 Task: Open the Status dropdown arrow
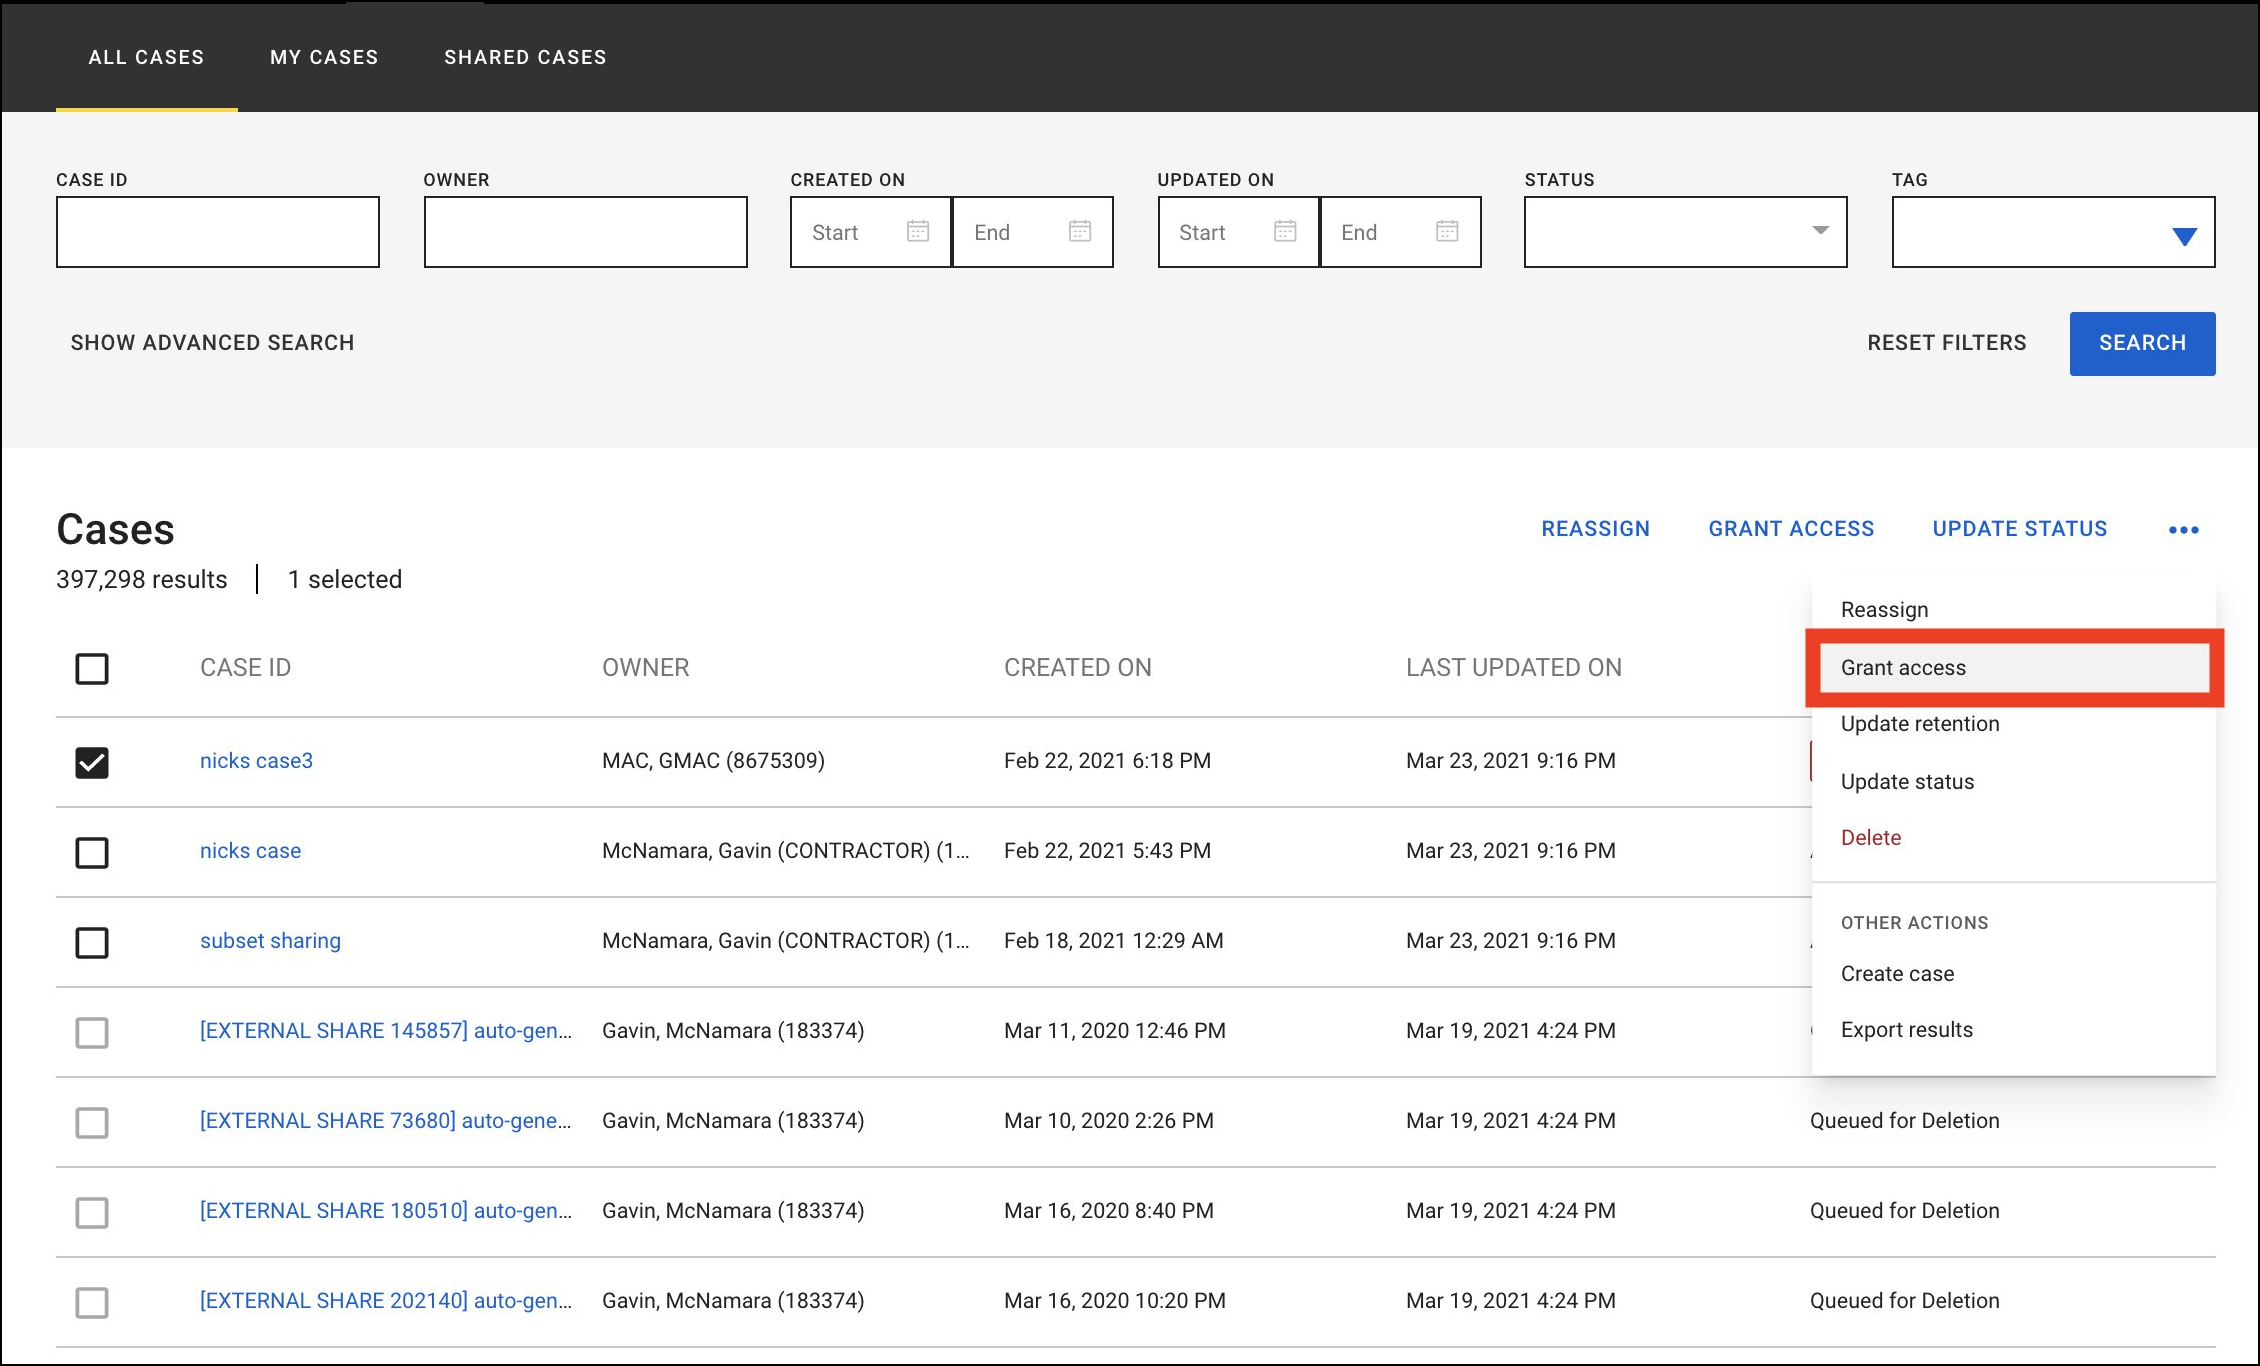coord(1820,231)
